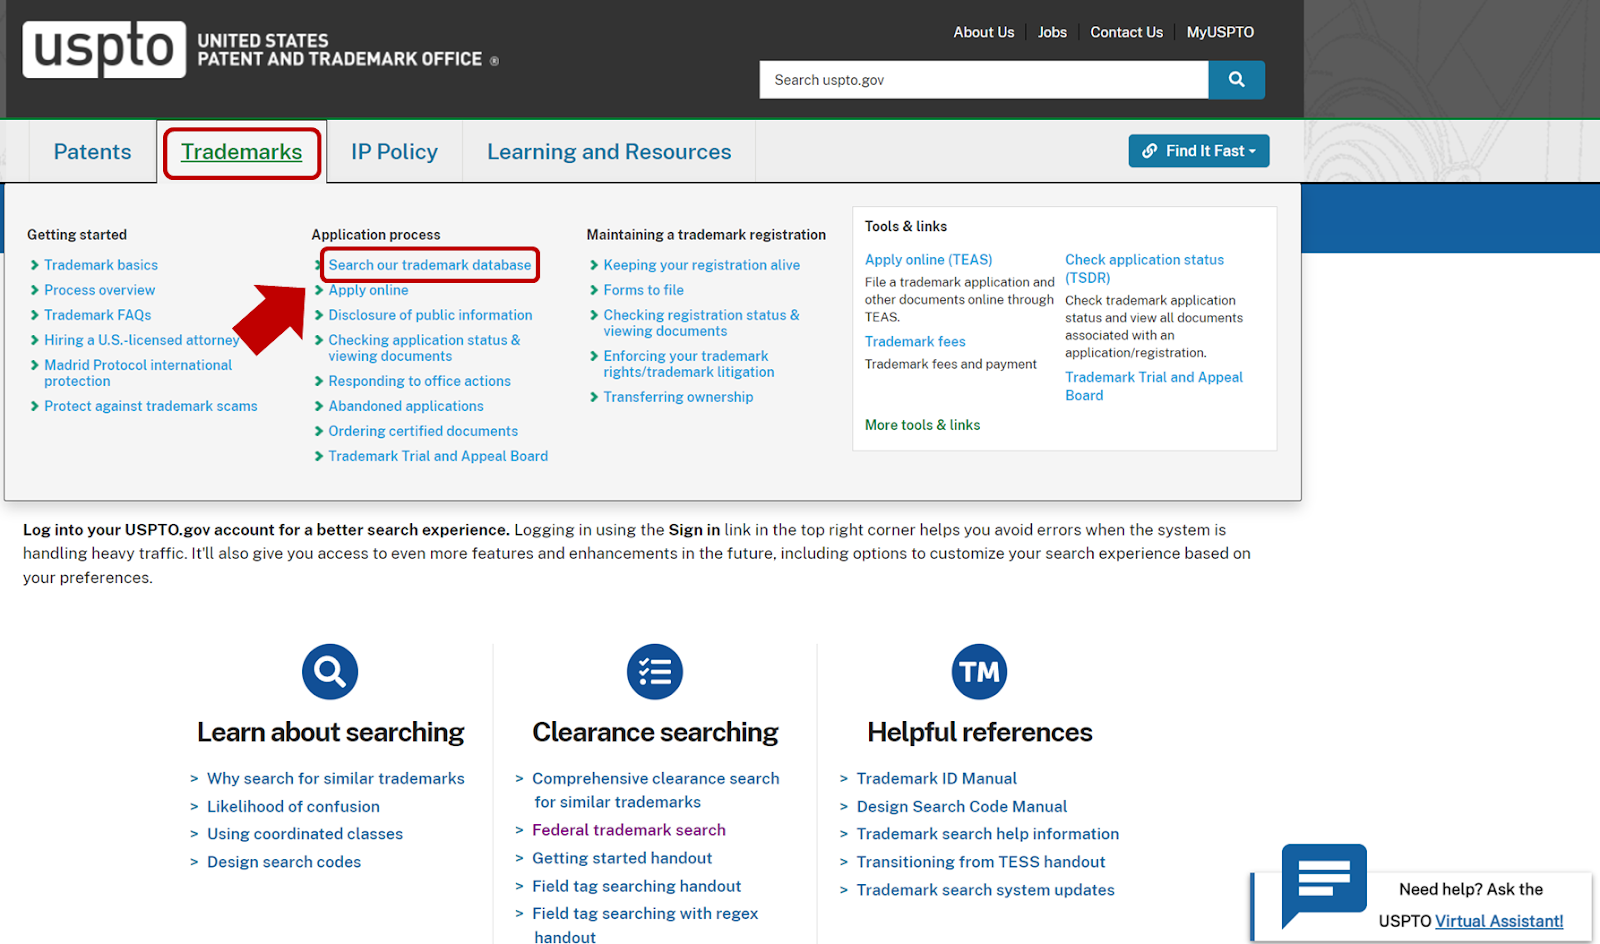1600x944 pixels.
Task: Open Hiring a U.S.-licensed attorney
Action: (x=142, y=340)
